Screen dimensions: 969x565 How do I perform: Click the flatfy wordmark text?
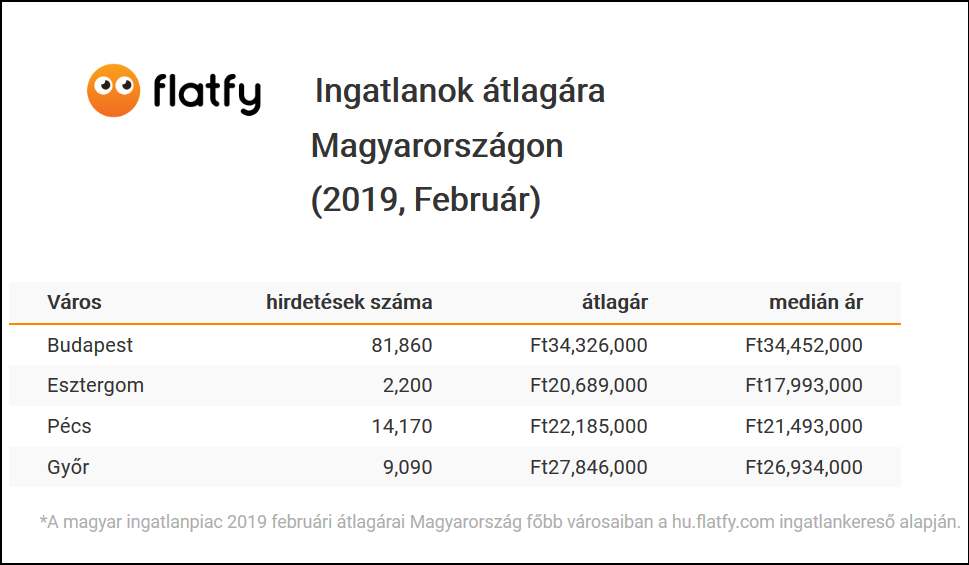(207, 93)
